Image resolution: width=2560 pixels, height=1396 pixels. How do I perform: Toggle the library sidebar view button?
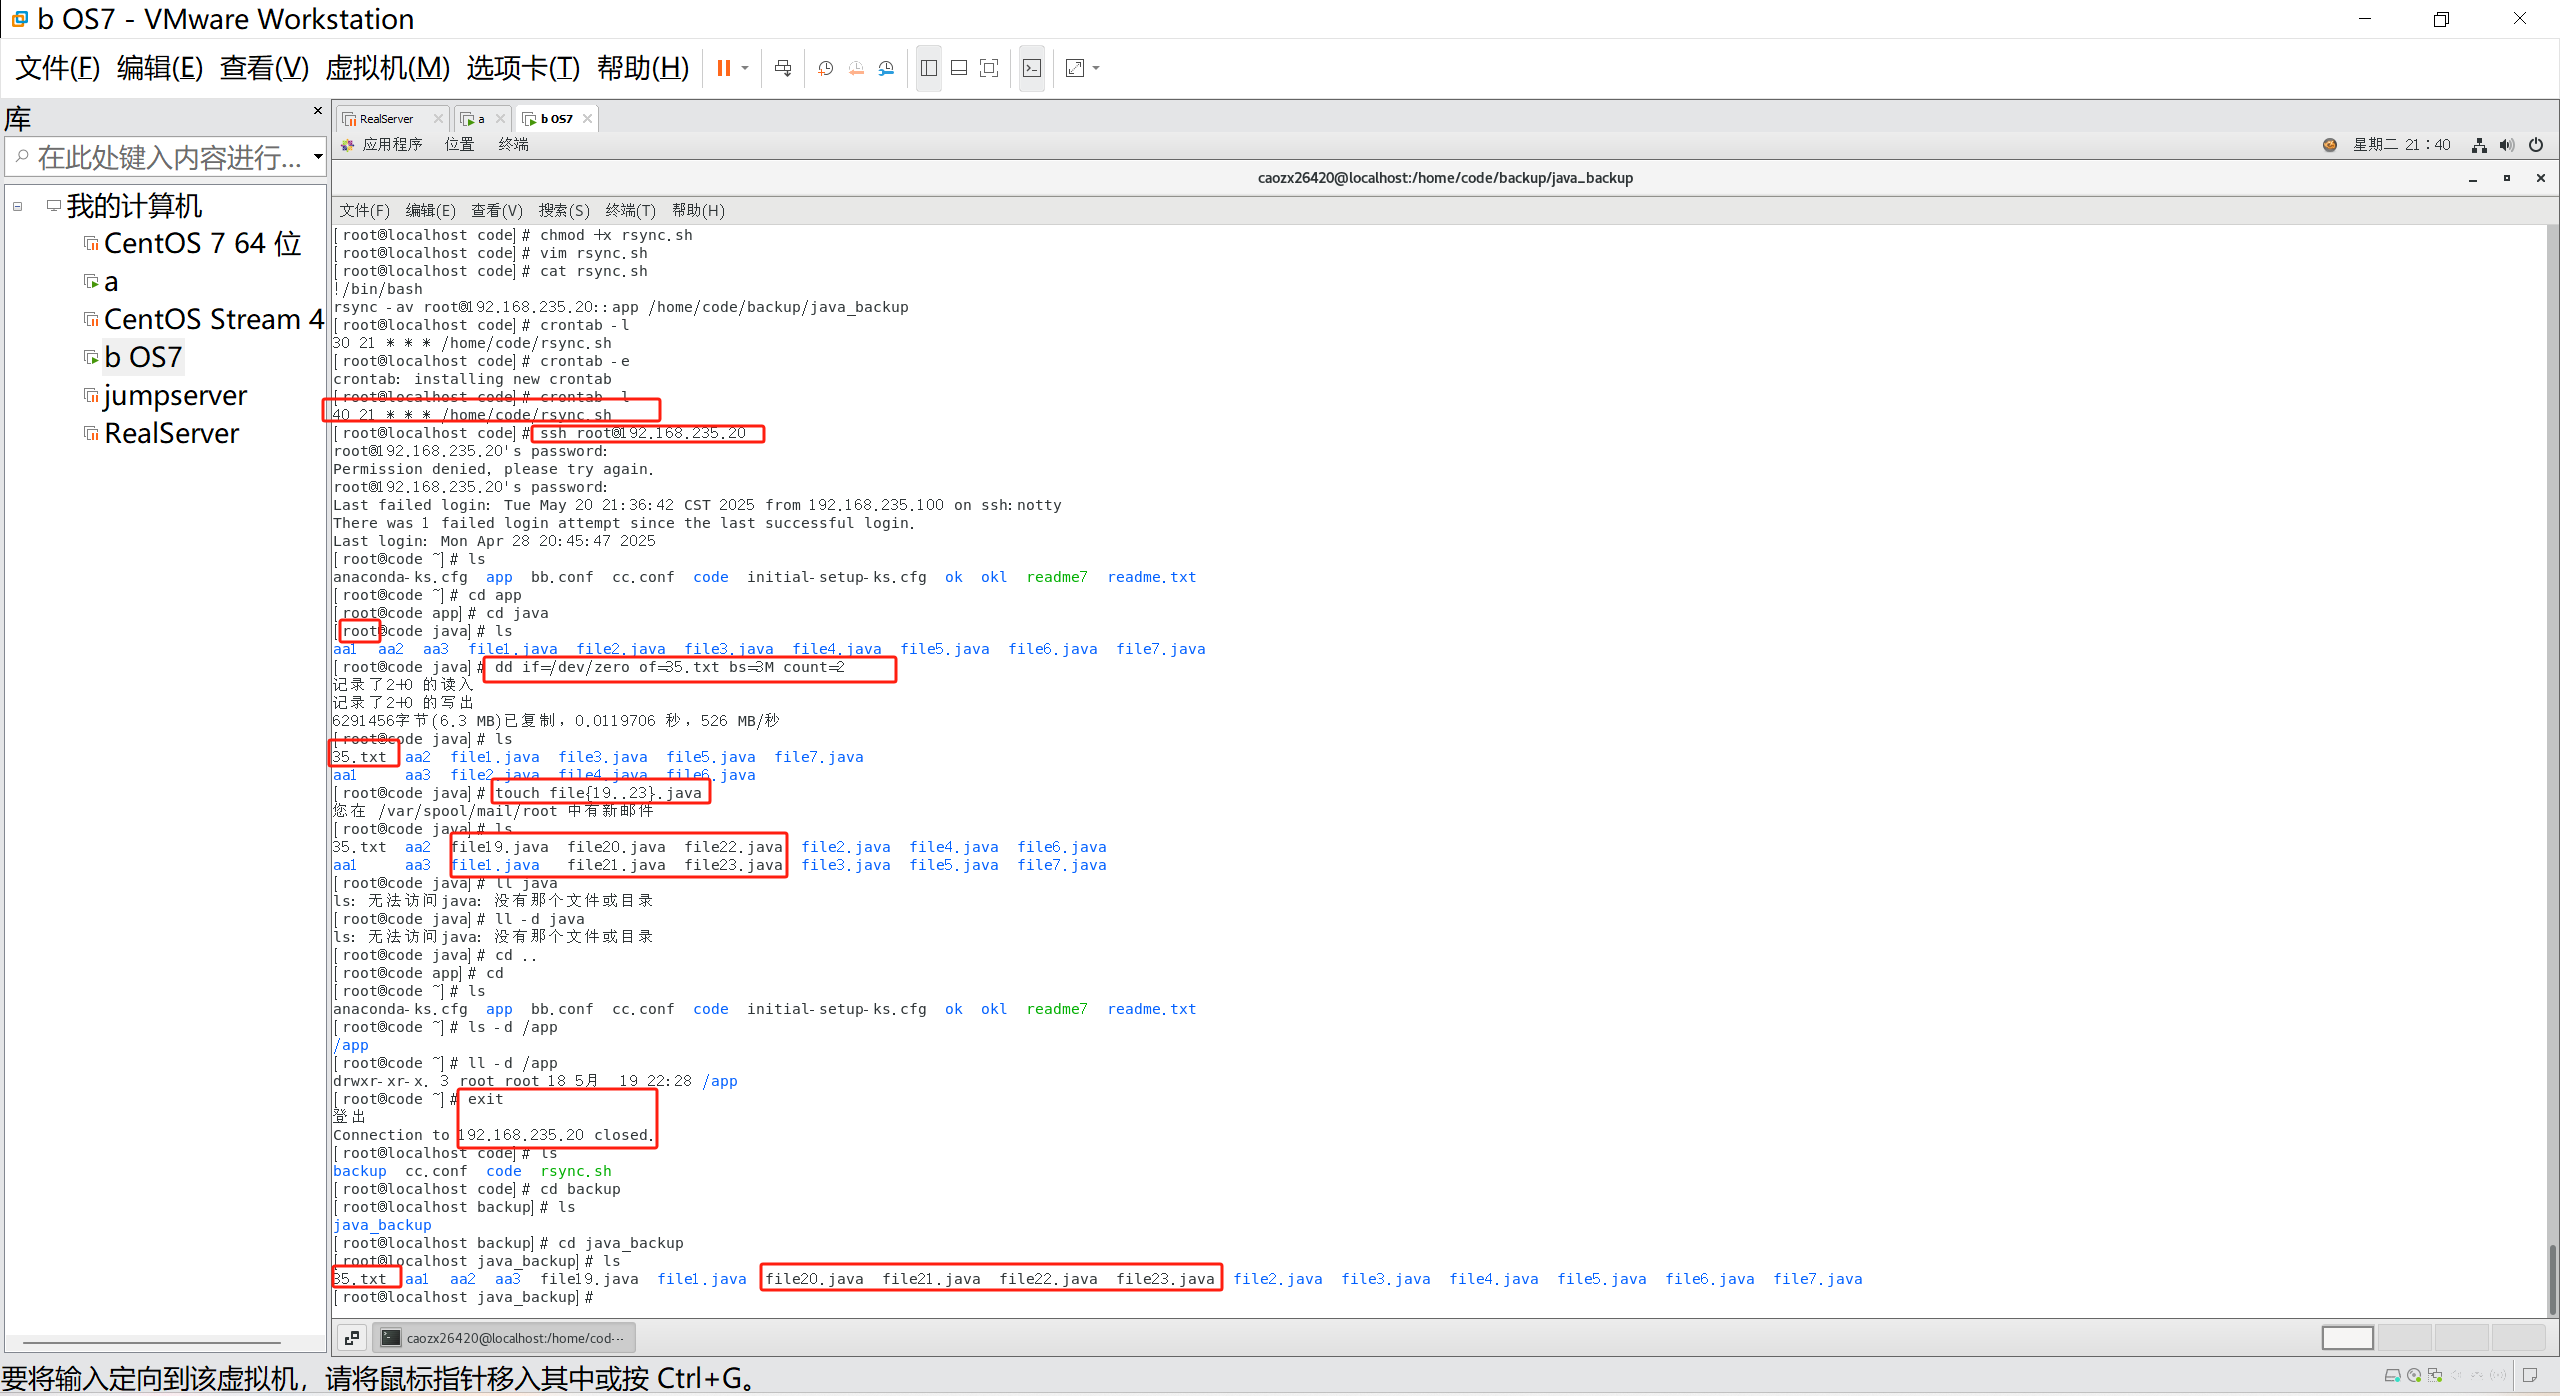(928, 68)
